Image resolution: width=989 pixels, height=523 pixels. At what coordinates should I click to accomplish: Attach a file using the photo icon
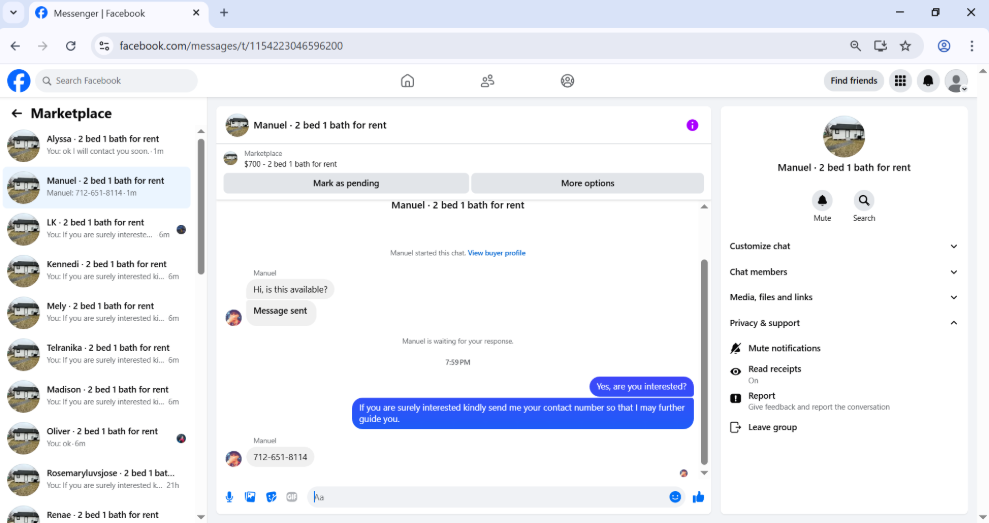tap(250, 497)
